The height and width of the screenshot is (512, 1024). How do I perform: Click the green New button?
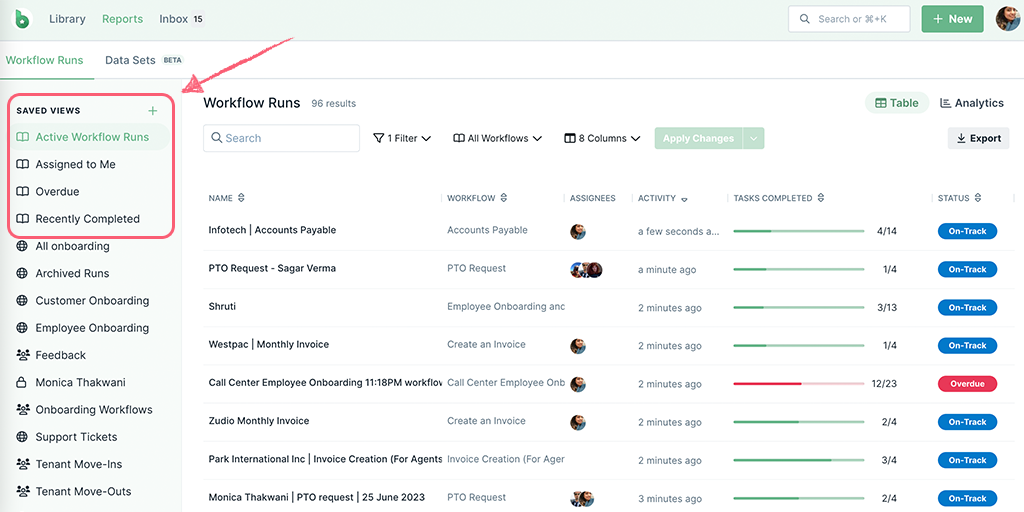pos(952,19)
